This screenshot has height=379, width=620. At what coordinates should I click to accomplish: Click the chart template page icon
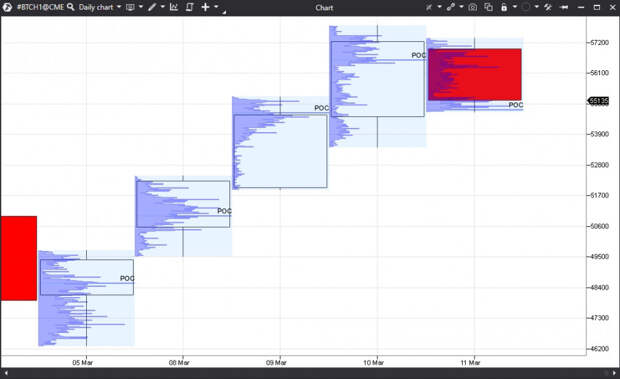(x=189, y=7)
